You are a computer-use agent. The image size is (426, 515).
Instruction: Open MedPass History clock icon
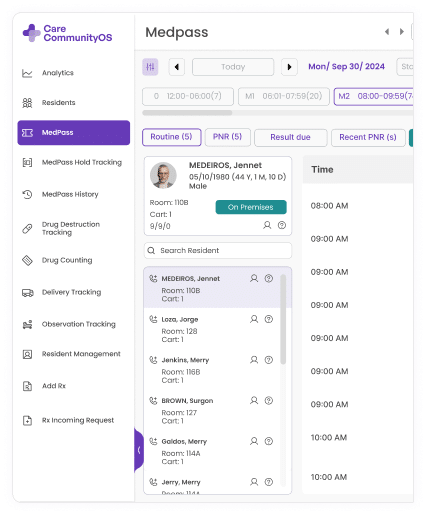click(27, 194)
